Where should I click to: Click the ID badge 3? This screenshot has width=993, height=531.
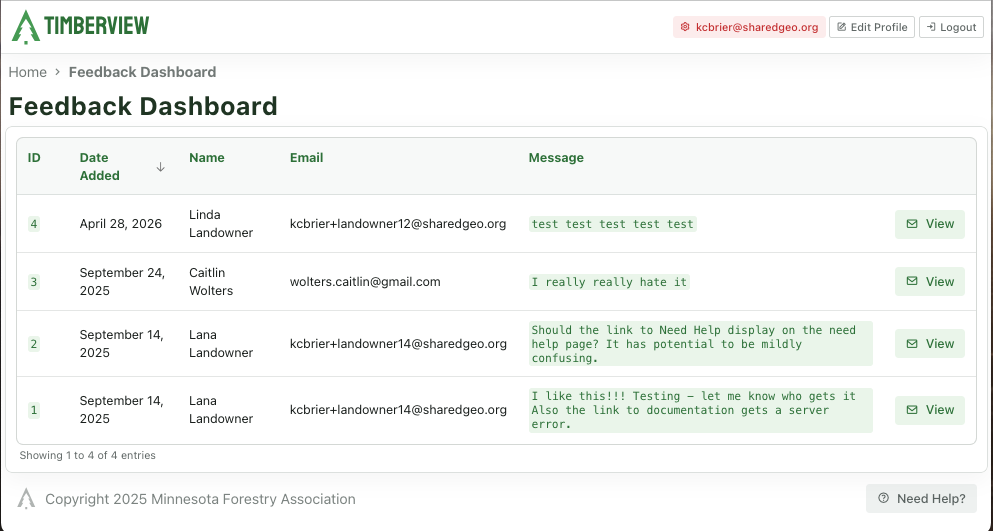click(34, 282)
